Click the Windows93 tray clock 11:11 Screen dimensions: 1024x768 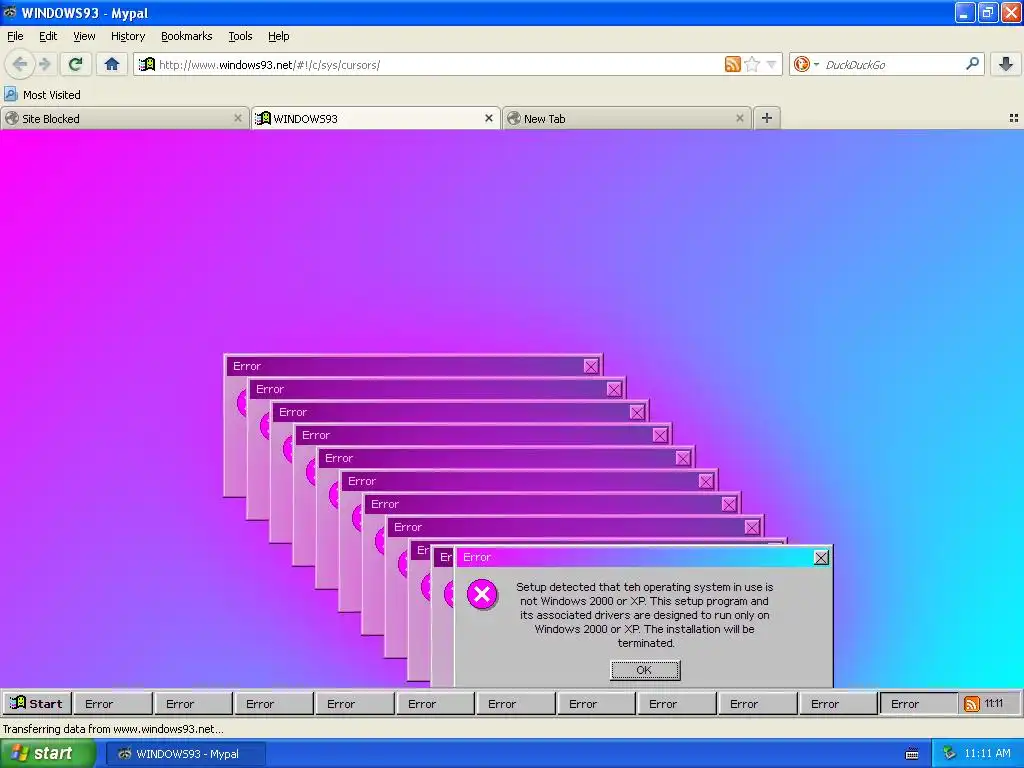coord(994,703)
